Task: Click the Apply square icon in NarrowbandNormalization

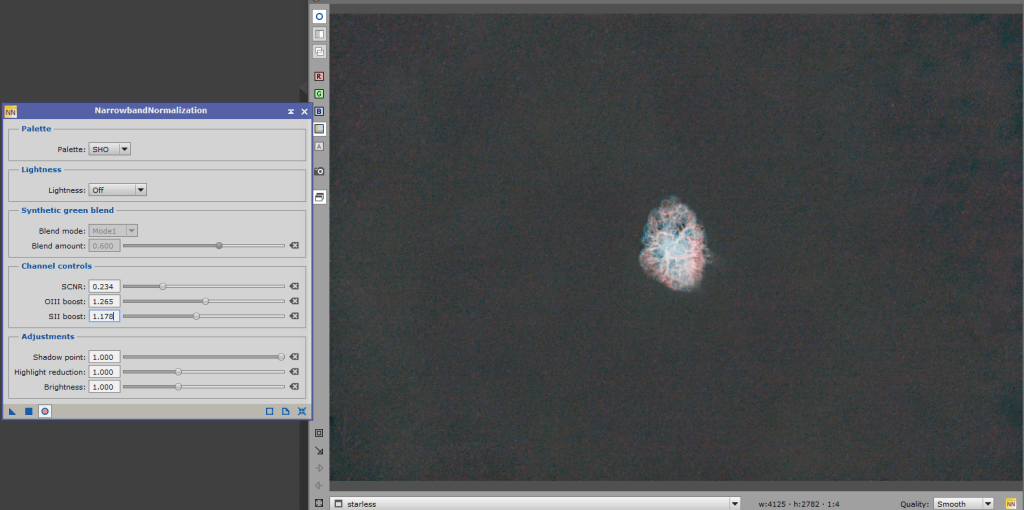Action: click(29, 411)
